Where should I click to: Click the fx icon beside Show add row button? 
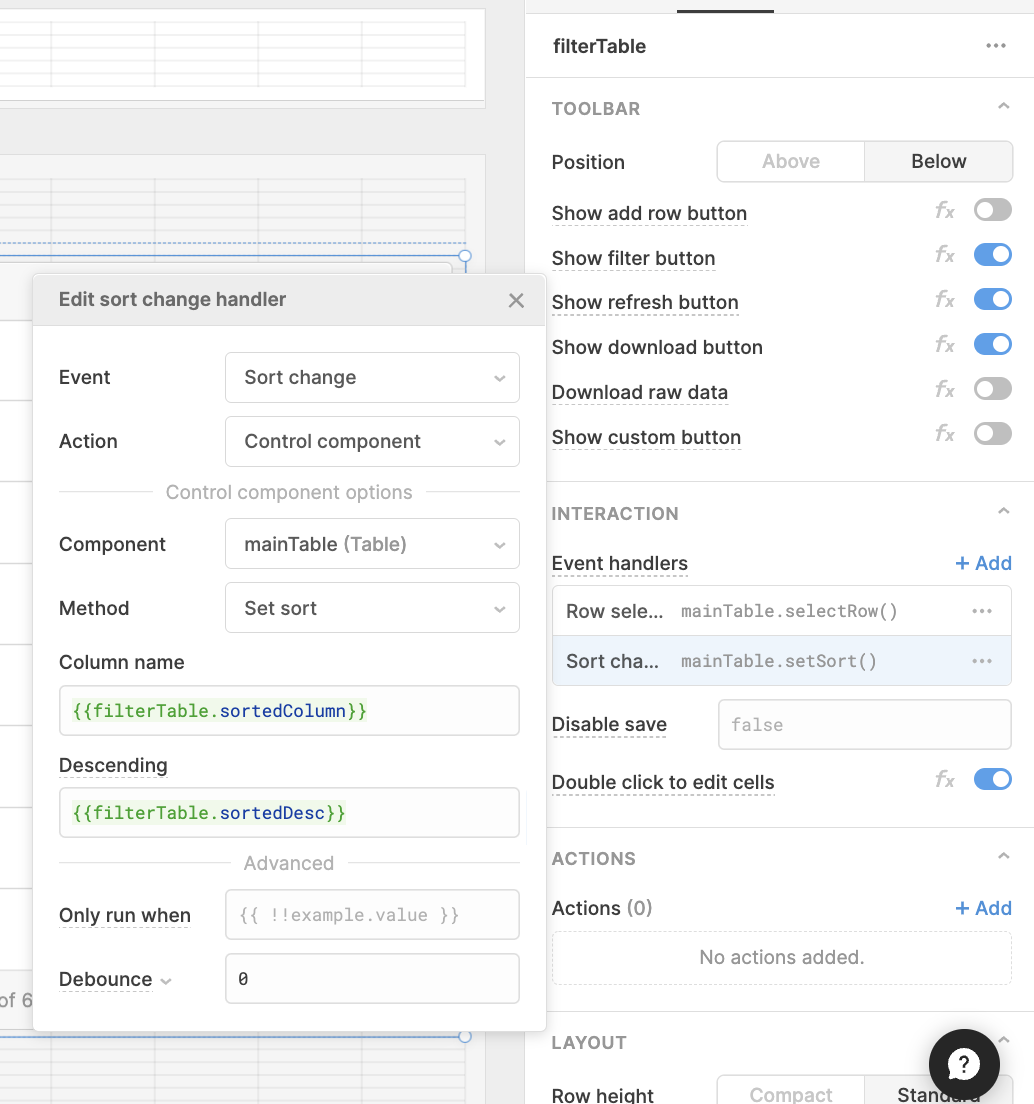coord(945,210)
